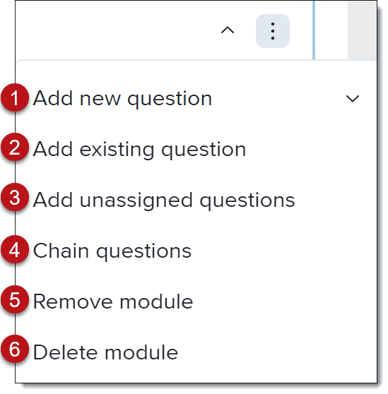This screenshot has width=388, height=394.
Task: Click white strip between divider and scrollbar
Action: pyautogui.click(x=332, y=31)
